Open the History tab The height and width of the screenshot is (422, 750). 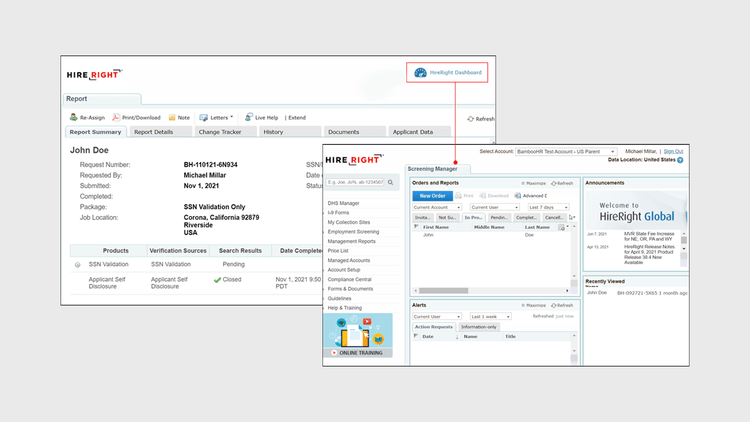(x=290, y=132)
